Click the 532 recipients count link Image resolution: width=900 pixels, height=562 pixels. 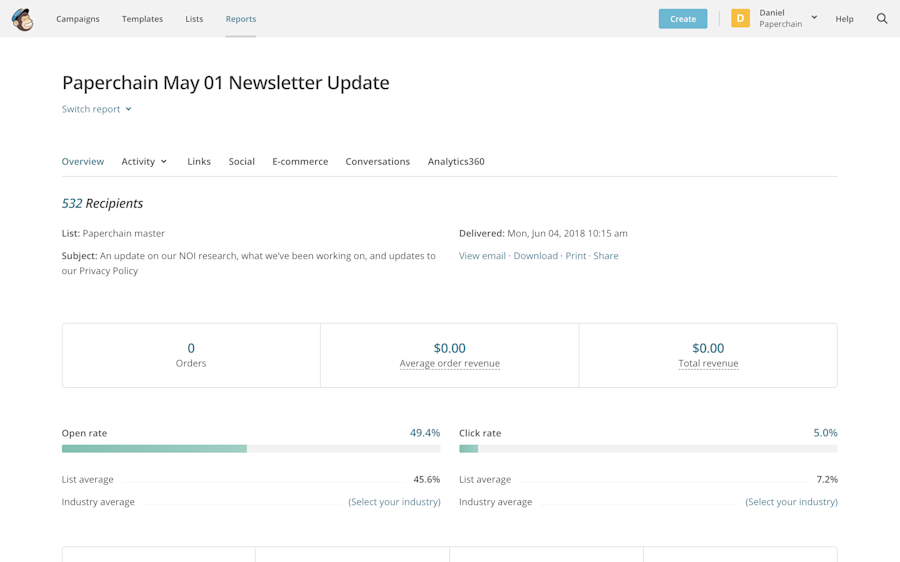tap(72, 203)
